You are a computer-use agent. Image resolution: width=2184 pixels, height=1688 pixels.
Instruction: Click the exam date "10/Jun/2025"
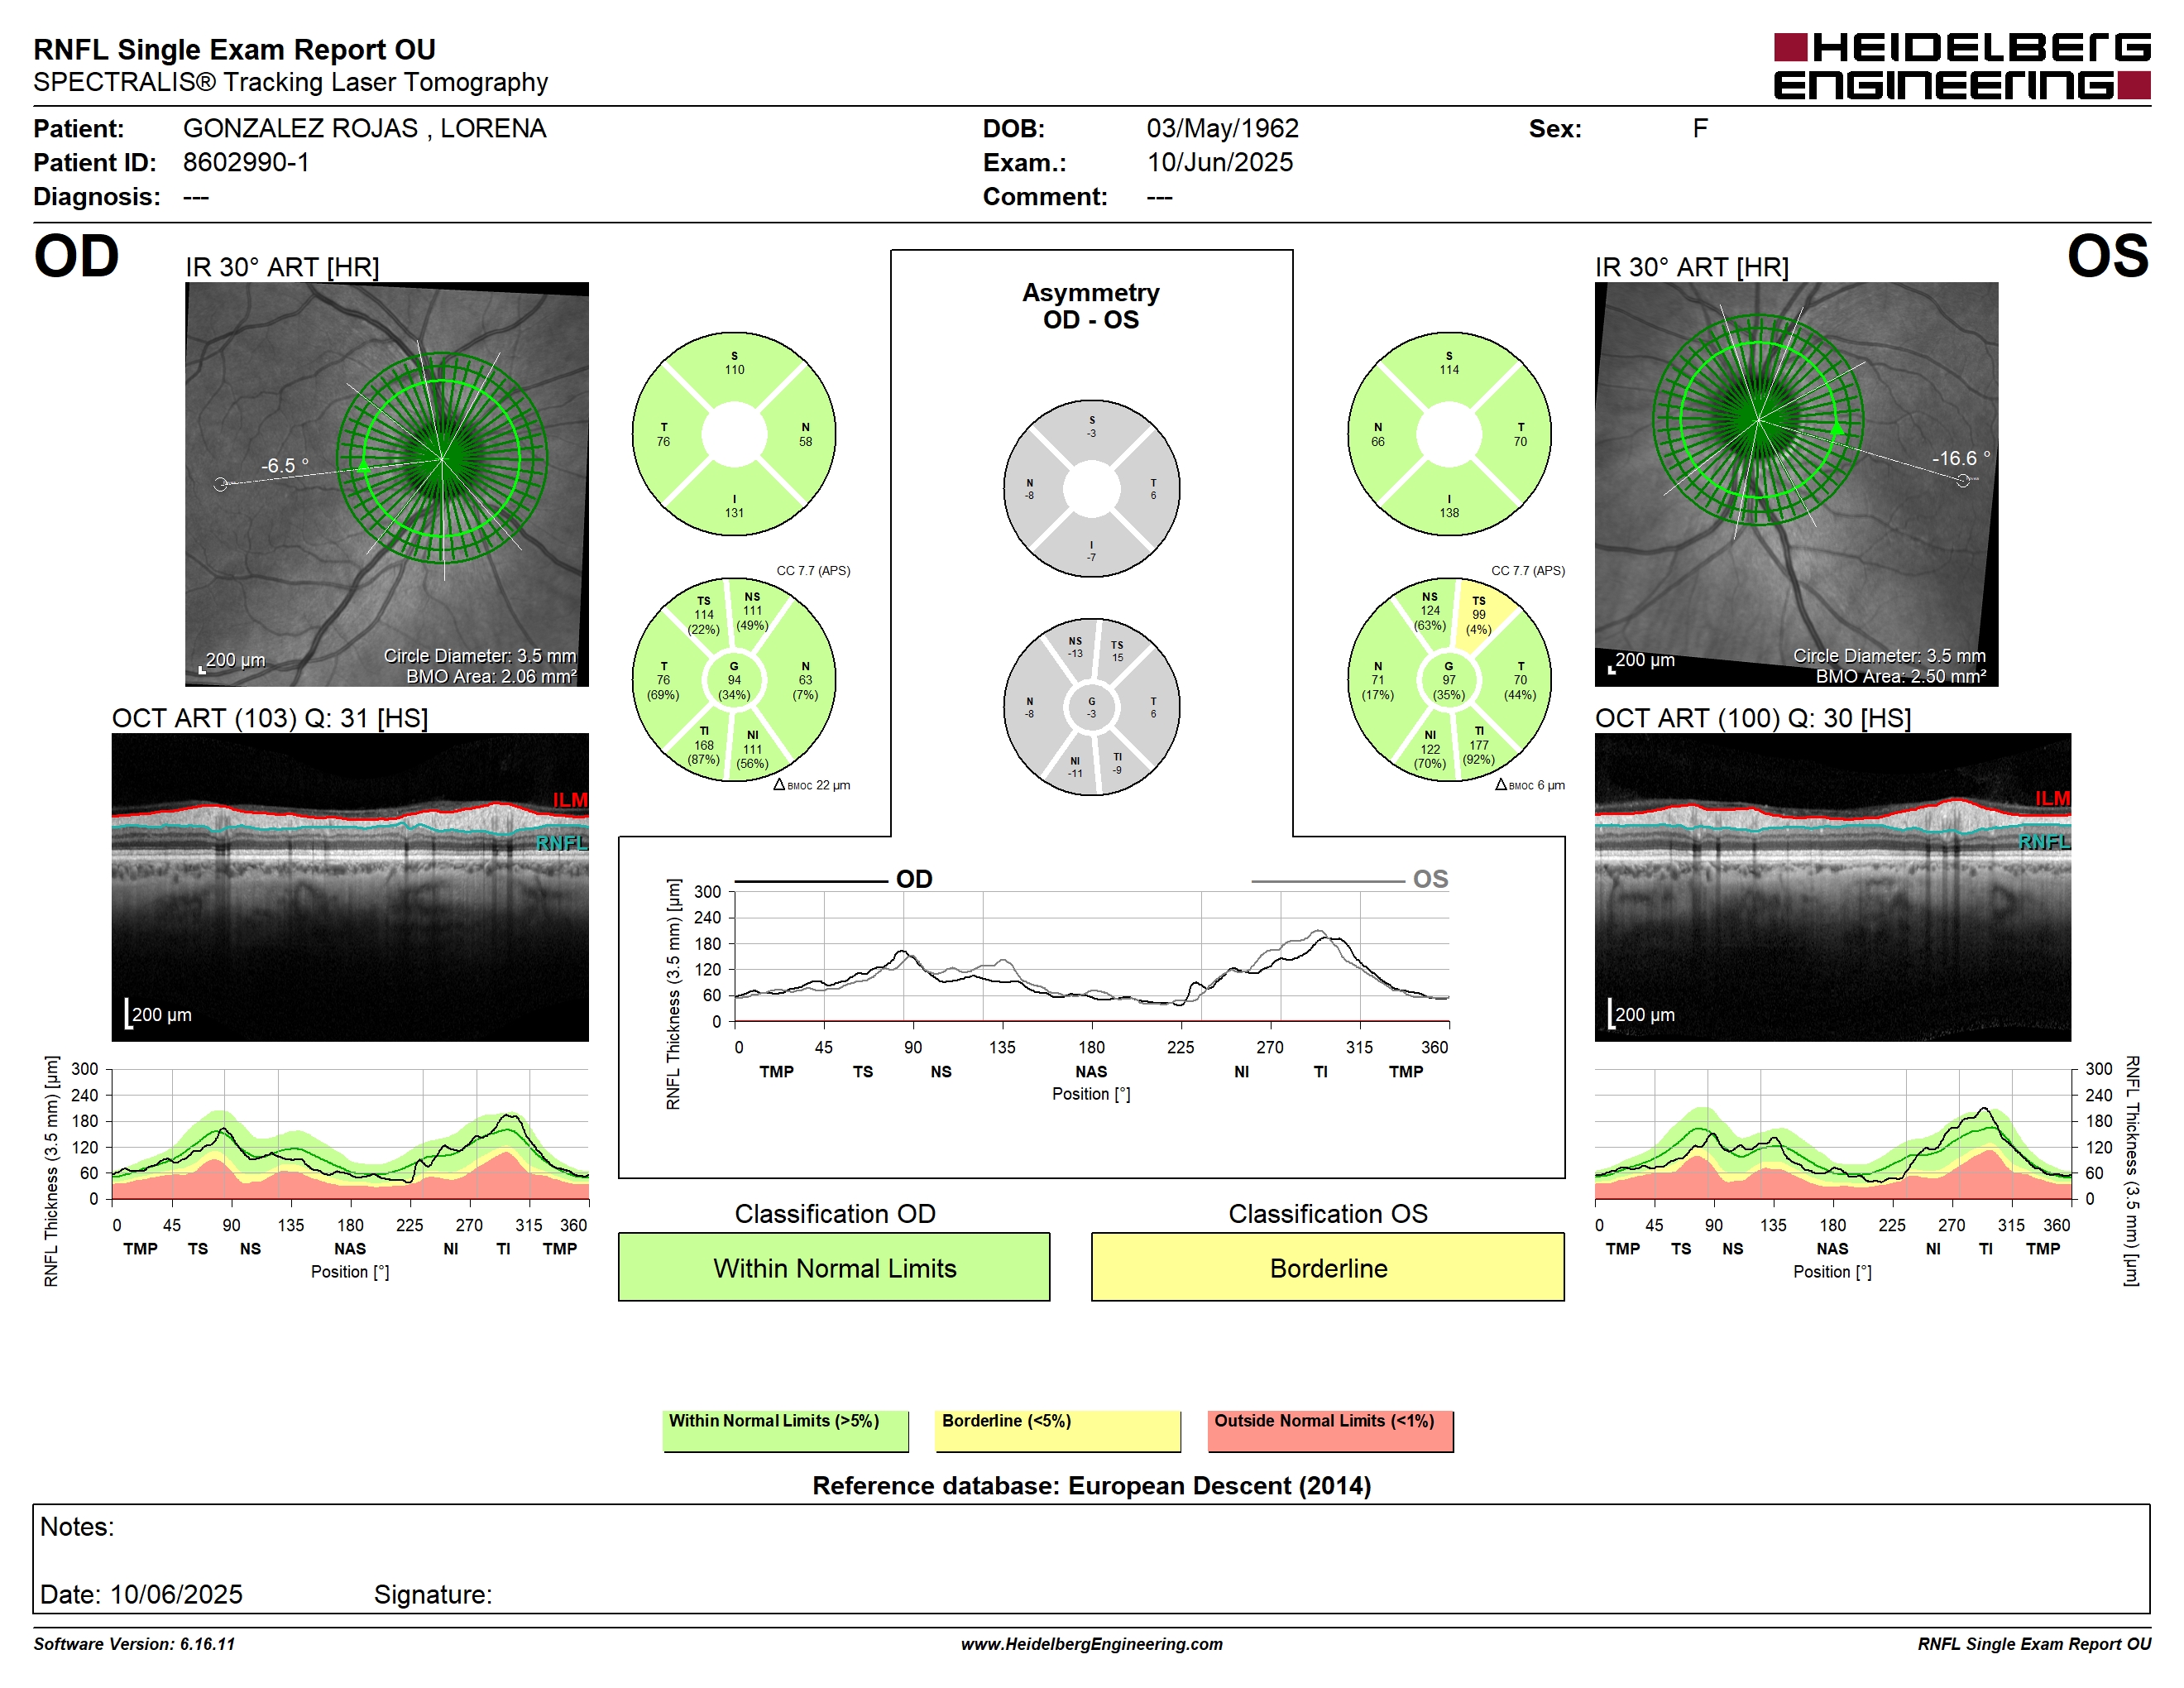(1219, 162)
